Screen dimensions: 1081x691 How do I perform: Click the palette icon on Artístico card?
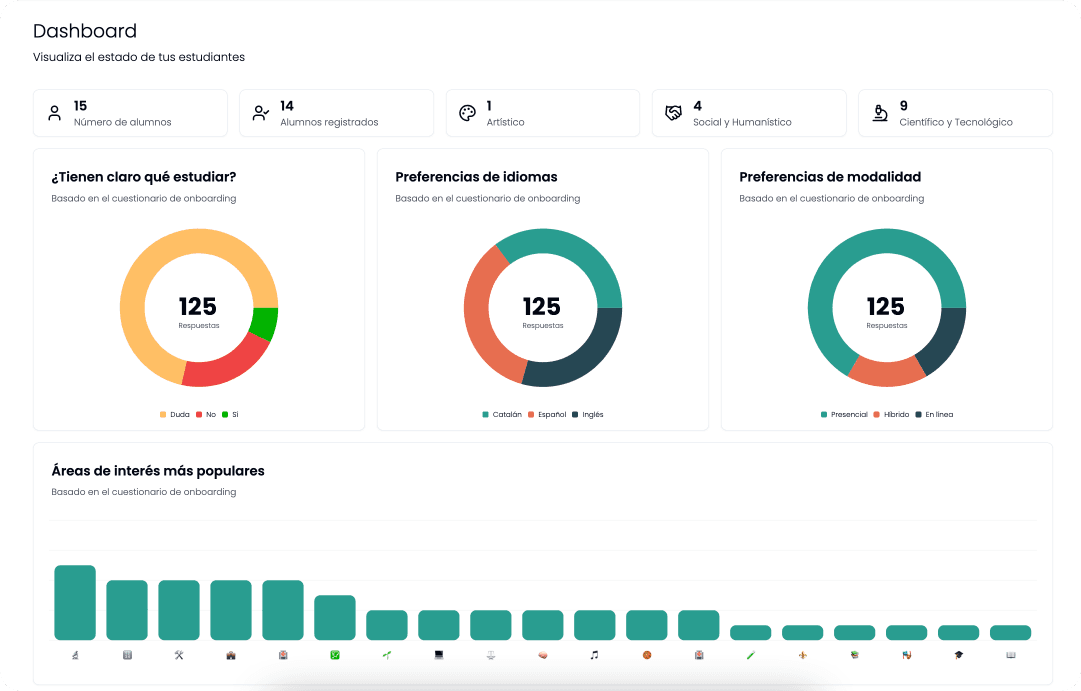tap(467, 113)
